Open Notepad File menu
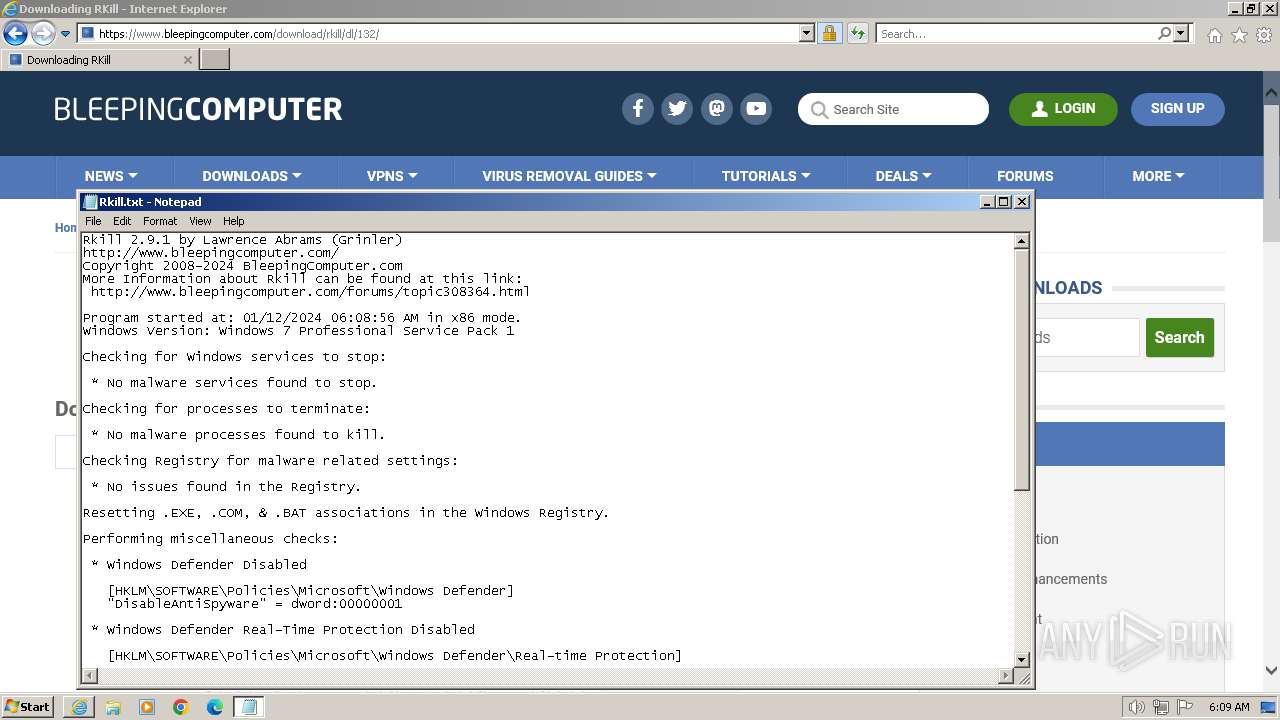This screenshot has height=720, width=1280. pos(93,221)
